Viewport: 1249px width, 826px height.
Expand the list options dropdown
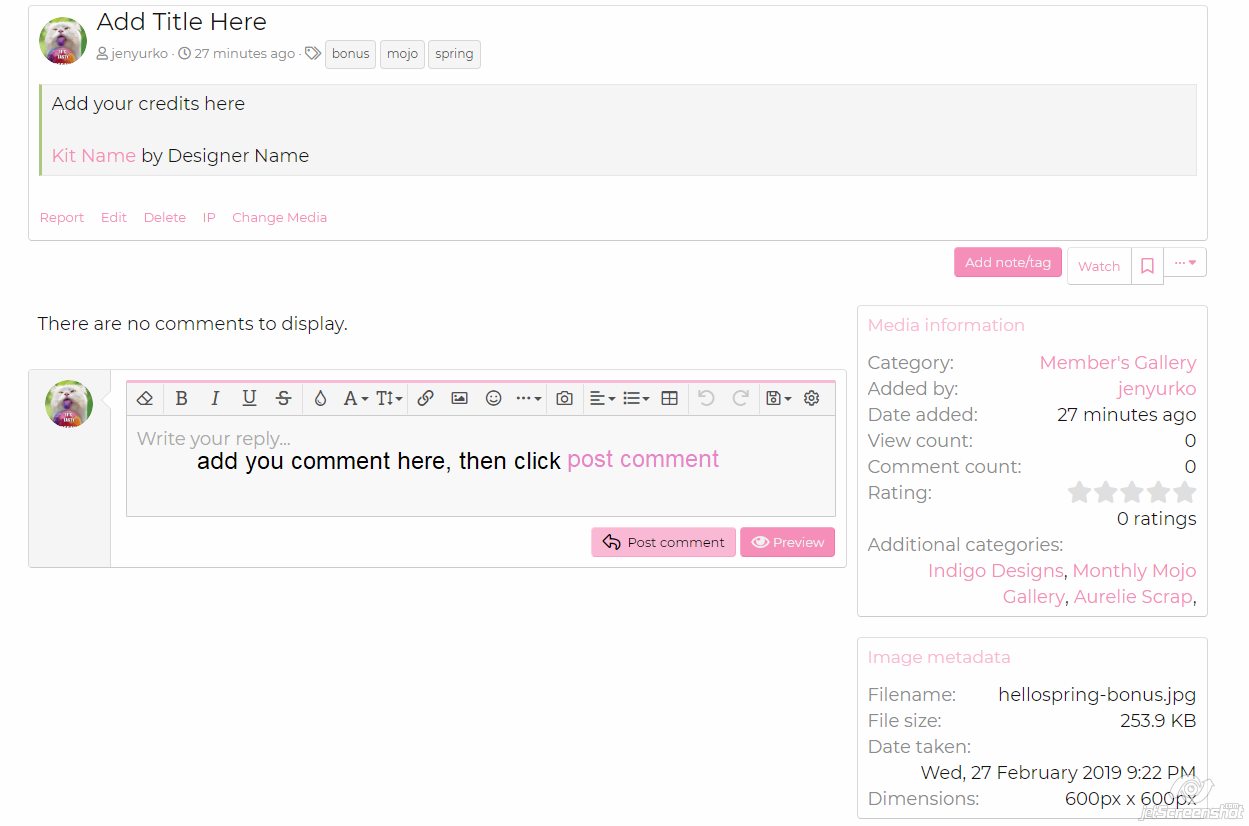[636, 398]
